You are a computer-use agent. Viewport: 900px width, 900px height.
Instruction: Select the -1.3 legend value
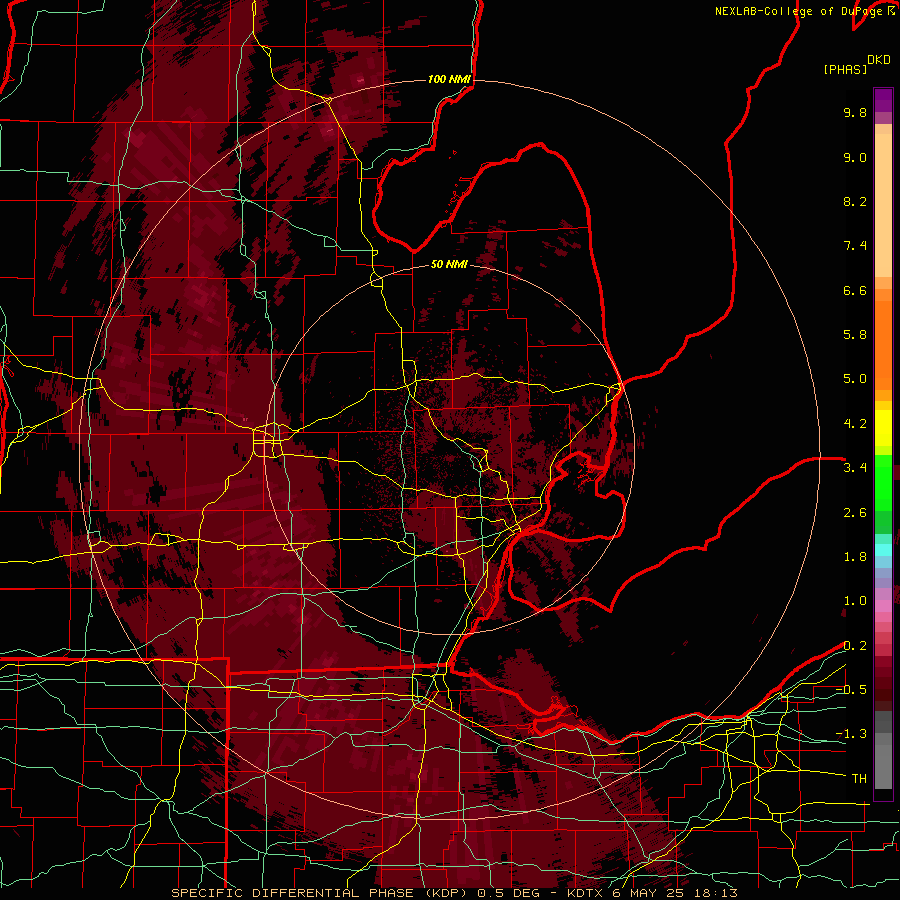pos(851,734)
